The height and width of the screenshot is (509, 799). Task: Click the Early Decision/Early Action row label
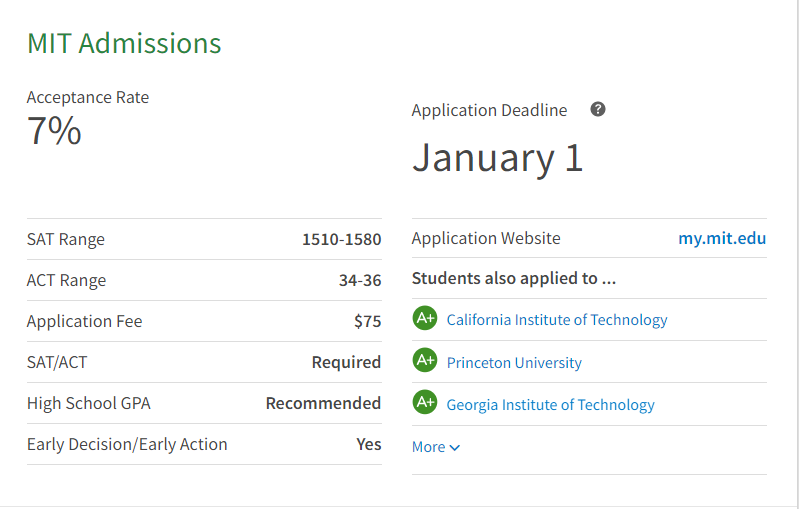click(127, 444)
